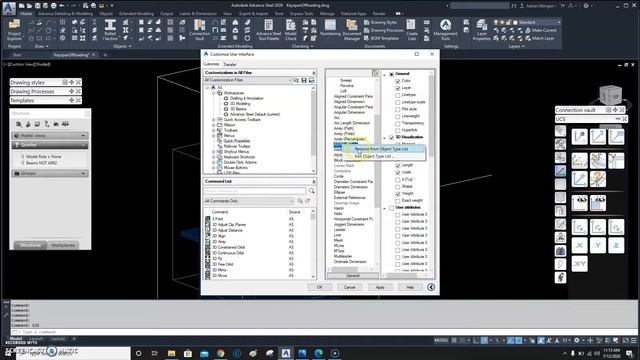This screenshot has width=640, height=360.
Task: Check the Hyperlink checkbox
Action: (x=398, y=130)
